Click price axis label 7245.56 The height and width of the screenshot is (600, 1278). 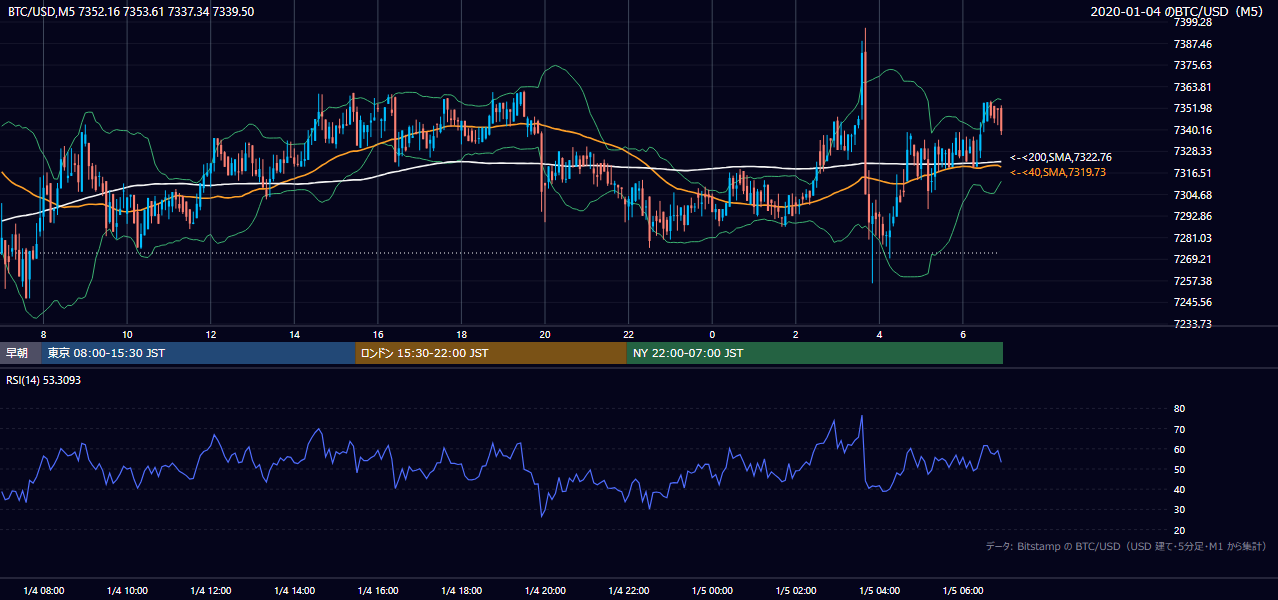(1193, 302)
